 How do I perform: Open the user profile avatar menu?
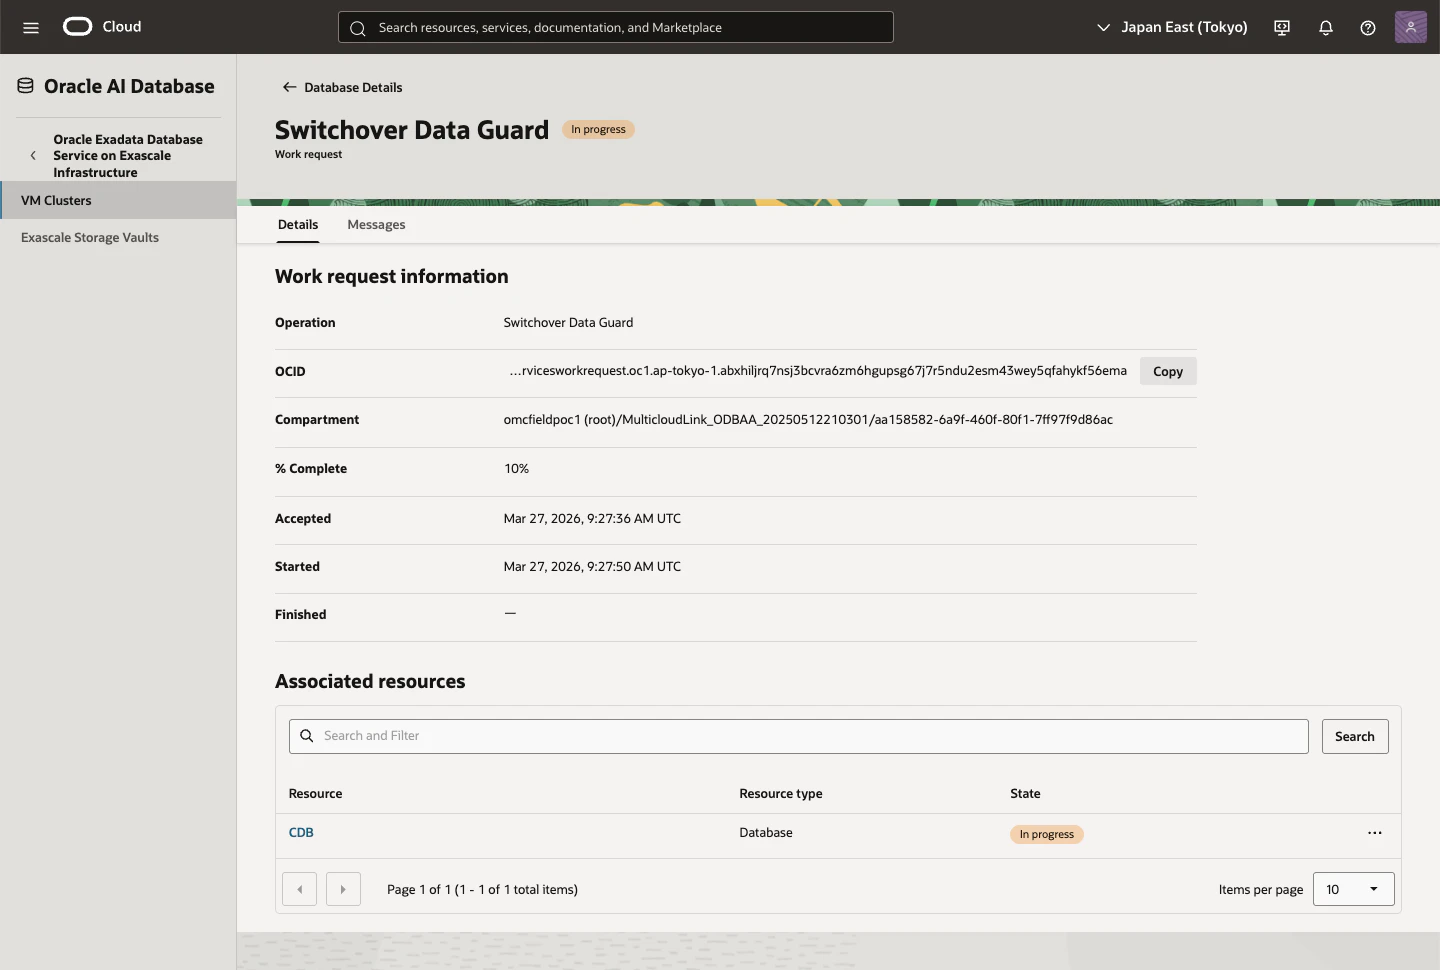click(x=1411, y=27)
